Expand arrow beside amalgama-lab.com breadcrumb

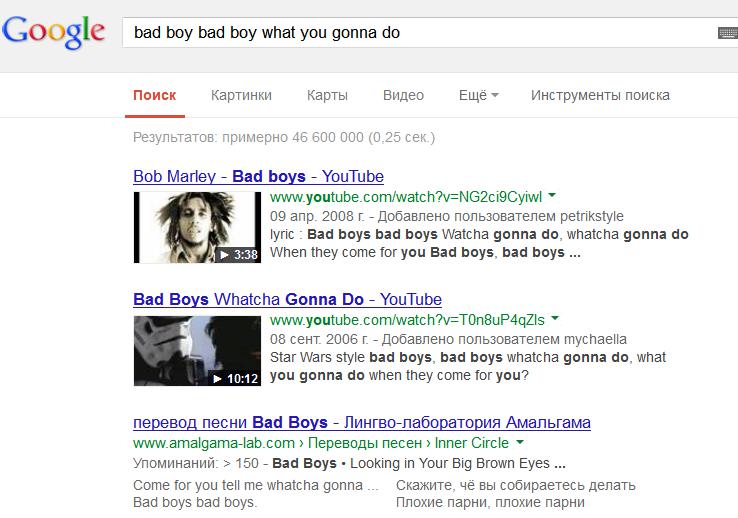click(521, 442)
